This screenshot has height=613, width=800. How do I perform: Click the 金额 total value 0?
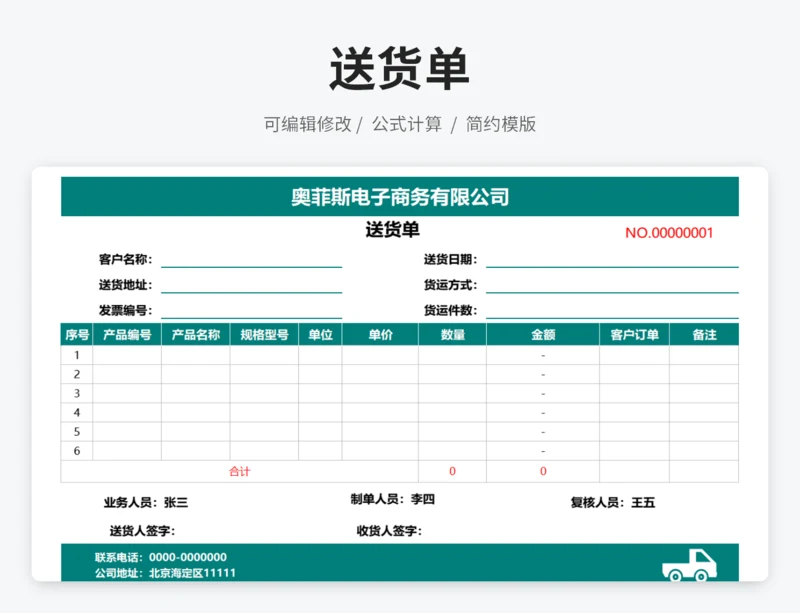[x=543, y=471]
